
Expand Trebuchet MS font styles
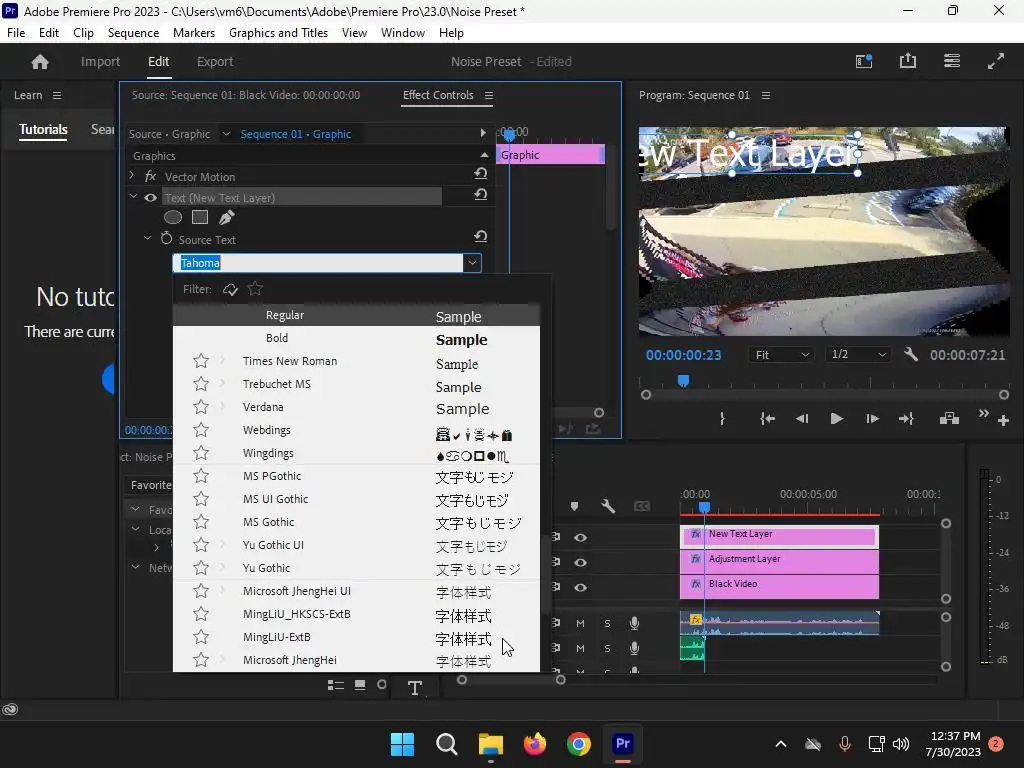tap(223, 383)
